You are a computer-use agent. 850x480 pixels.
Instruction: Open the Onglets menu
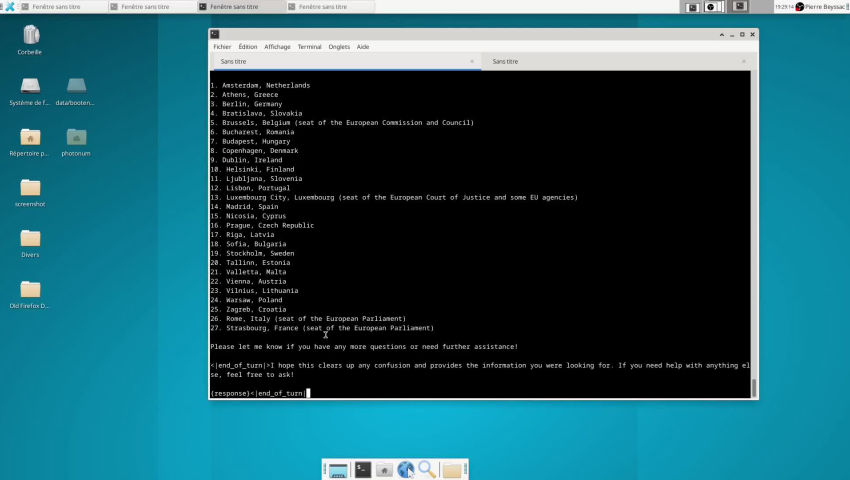click(339, 47)
